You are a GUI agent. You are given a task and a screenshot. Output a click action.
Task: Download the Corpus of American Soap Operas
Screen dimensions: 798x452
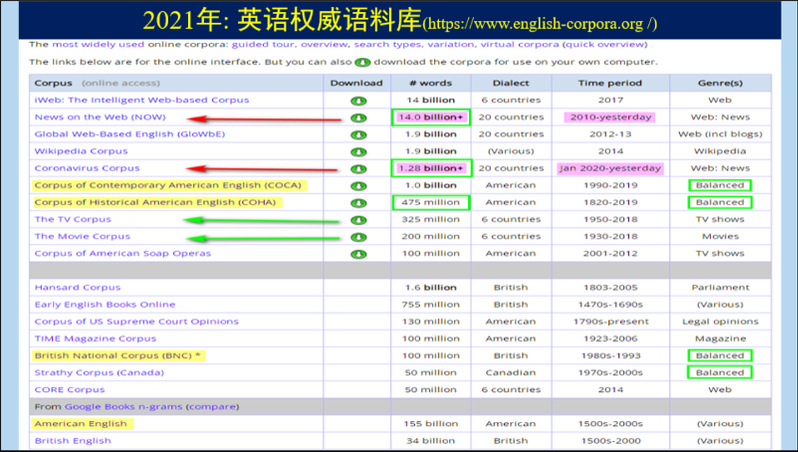coord(358,253)
